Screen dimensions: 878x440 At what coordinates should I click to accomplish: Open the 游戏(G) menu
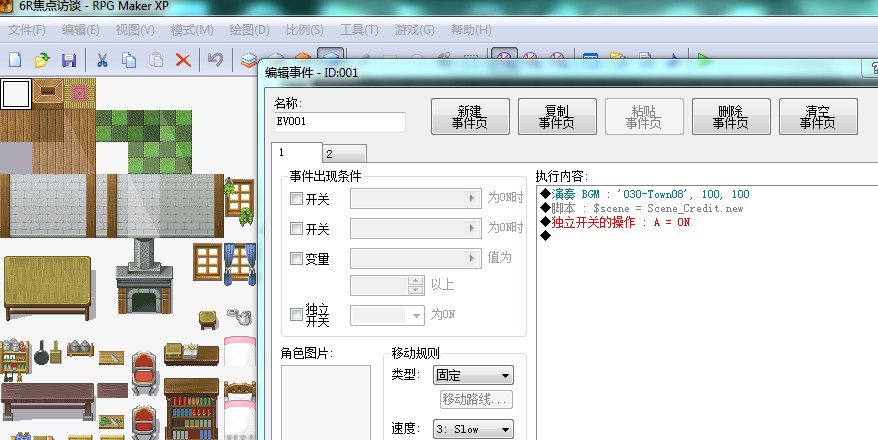tap(414, 30)
